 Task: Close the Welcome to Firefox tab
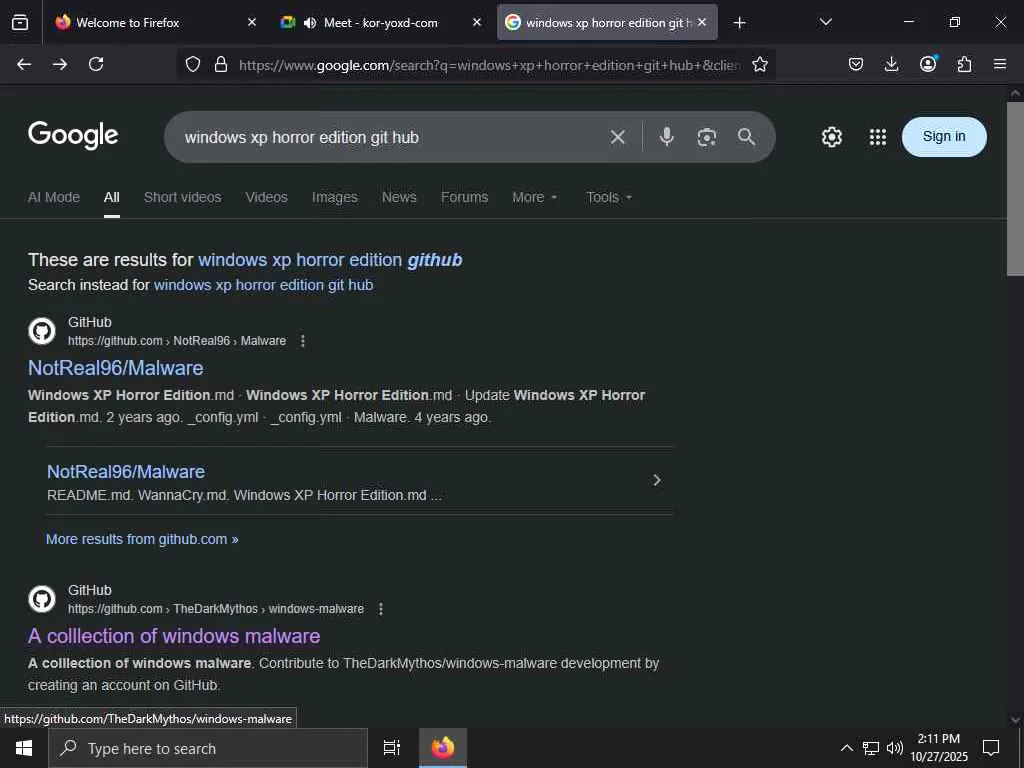[252, 22]
